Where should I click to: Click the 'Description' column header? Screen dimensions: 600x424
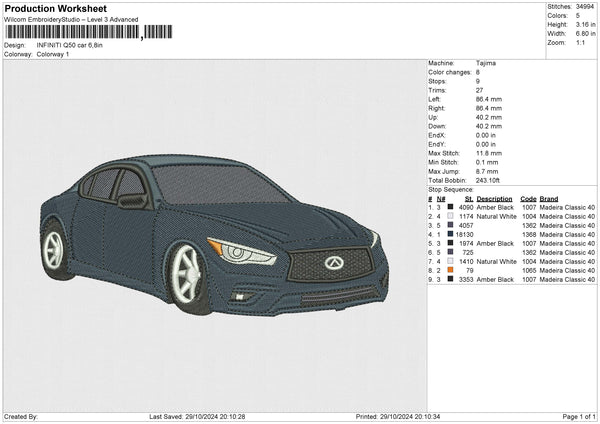pyautogui.click(x=494, y=199)
